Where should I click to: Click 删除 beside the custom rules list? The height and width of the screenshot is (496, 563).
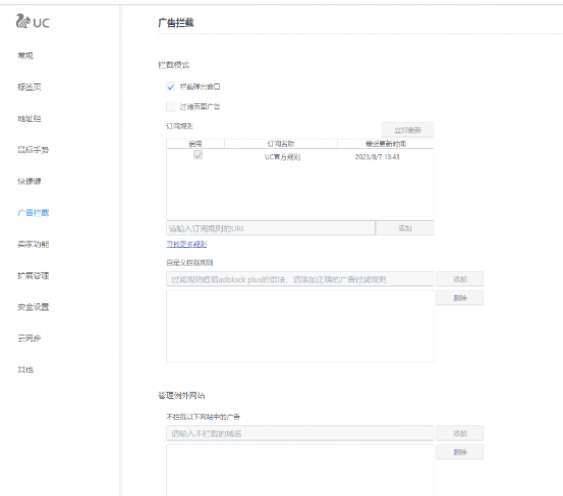(460, 298)
